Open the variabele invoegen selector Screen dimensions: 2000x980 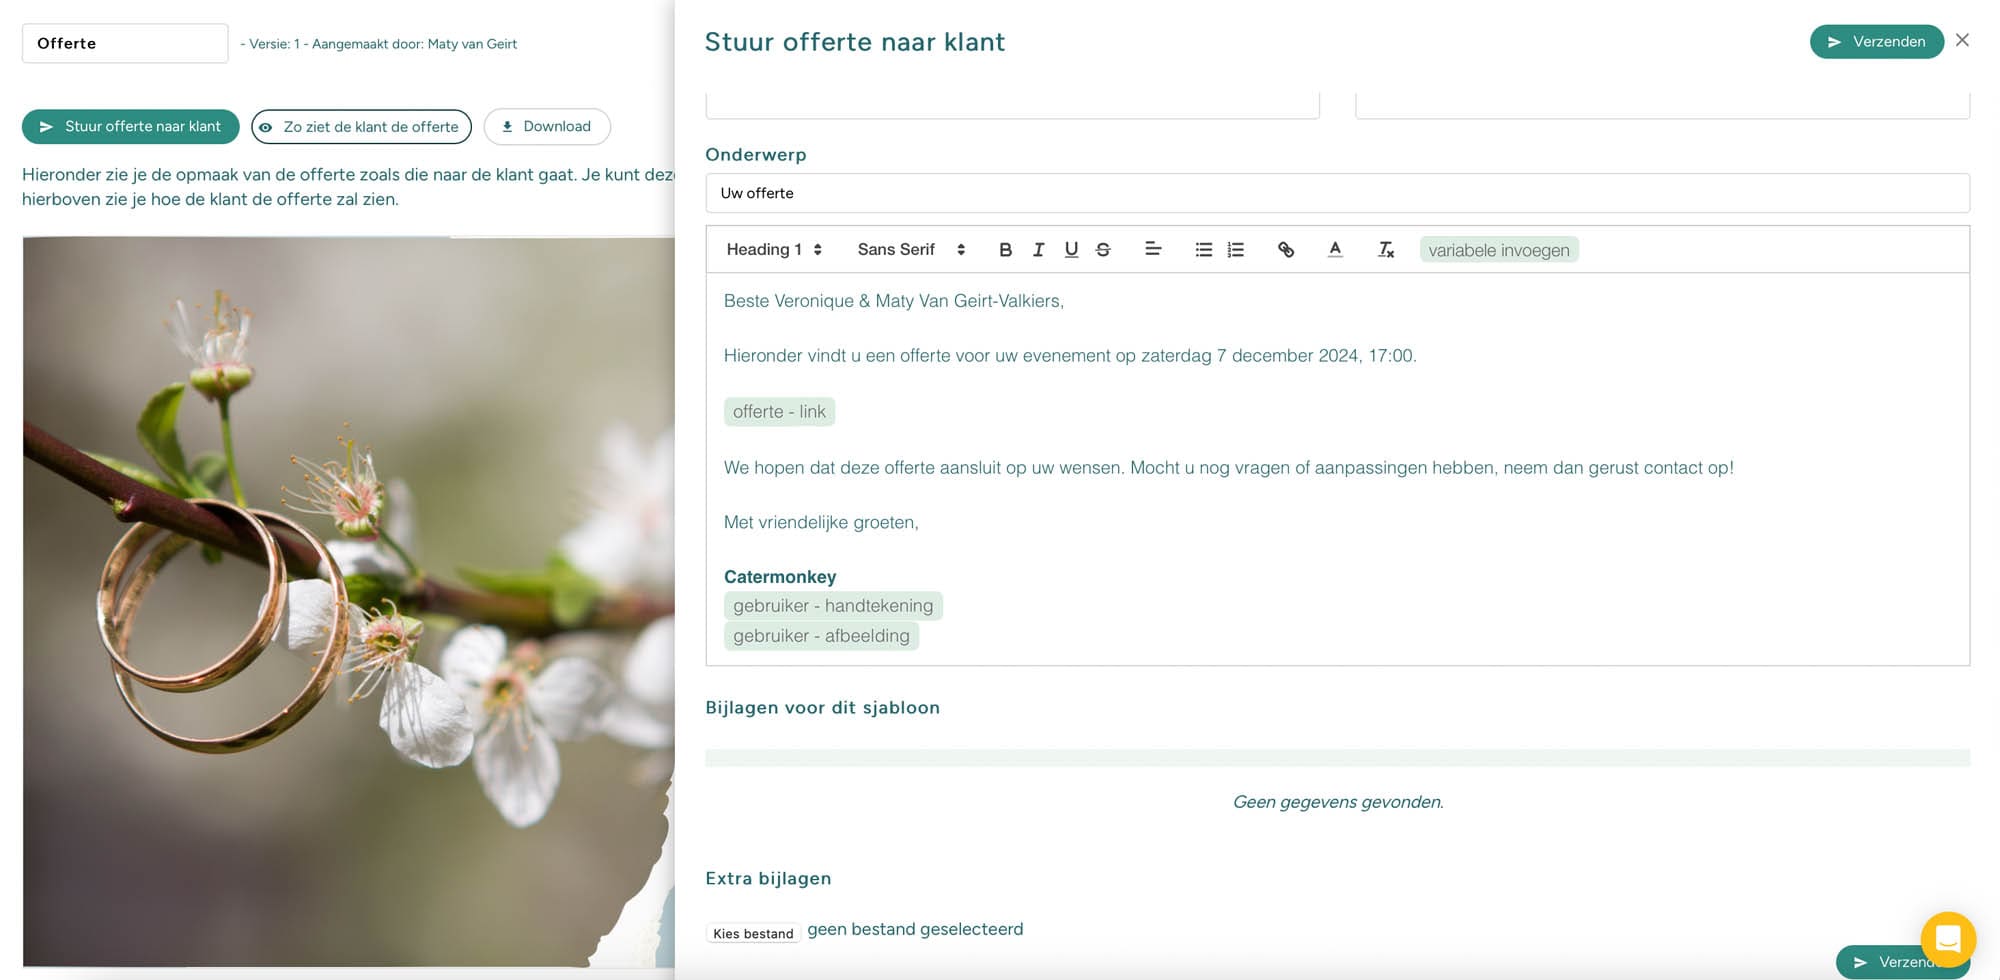1499,250
